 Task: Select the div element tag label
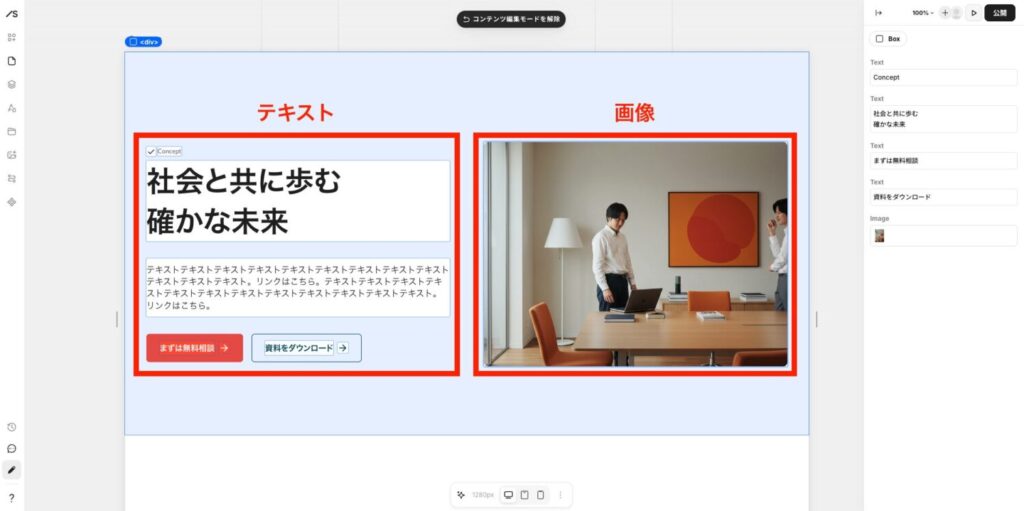tap(143, 42)
